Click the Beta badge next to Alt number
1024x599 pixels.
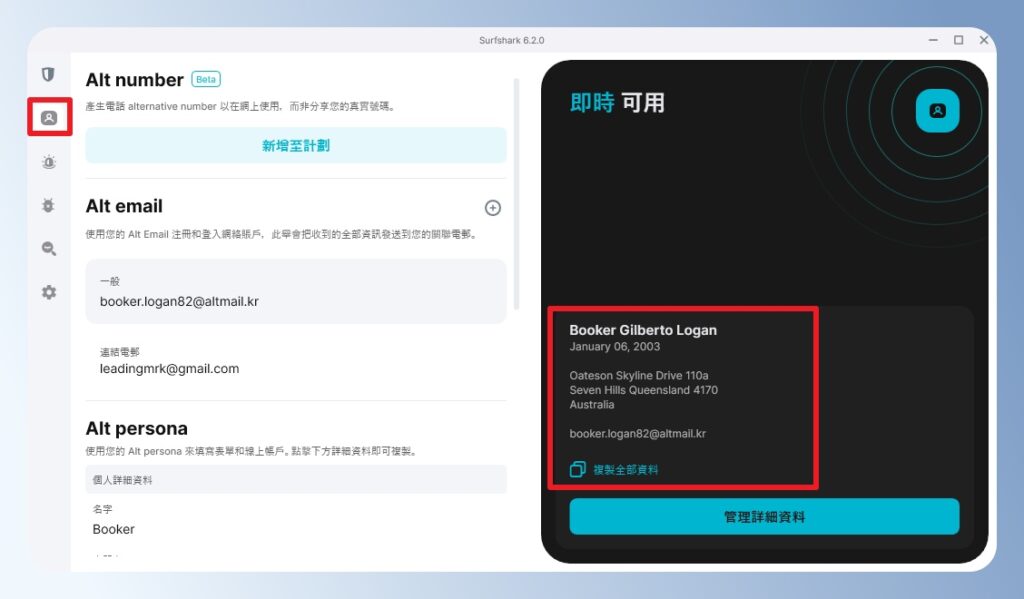(205, 79)
